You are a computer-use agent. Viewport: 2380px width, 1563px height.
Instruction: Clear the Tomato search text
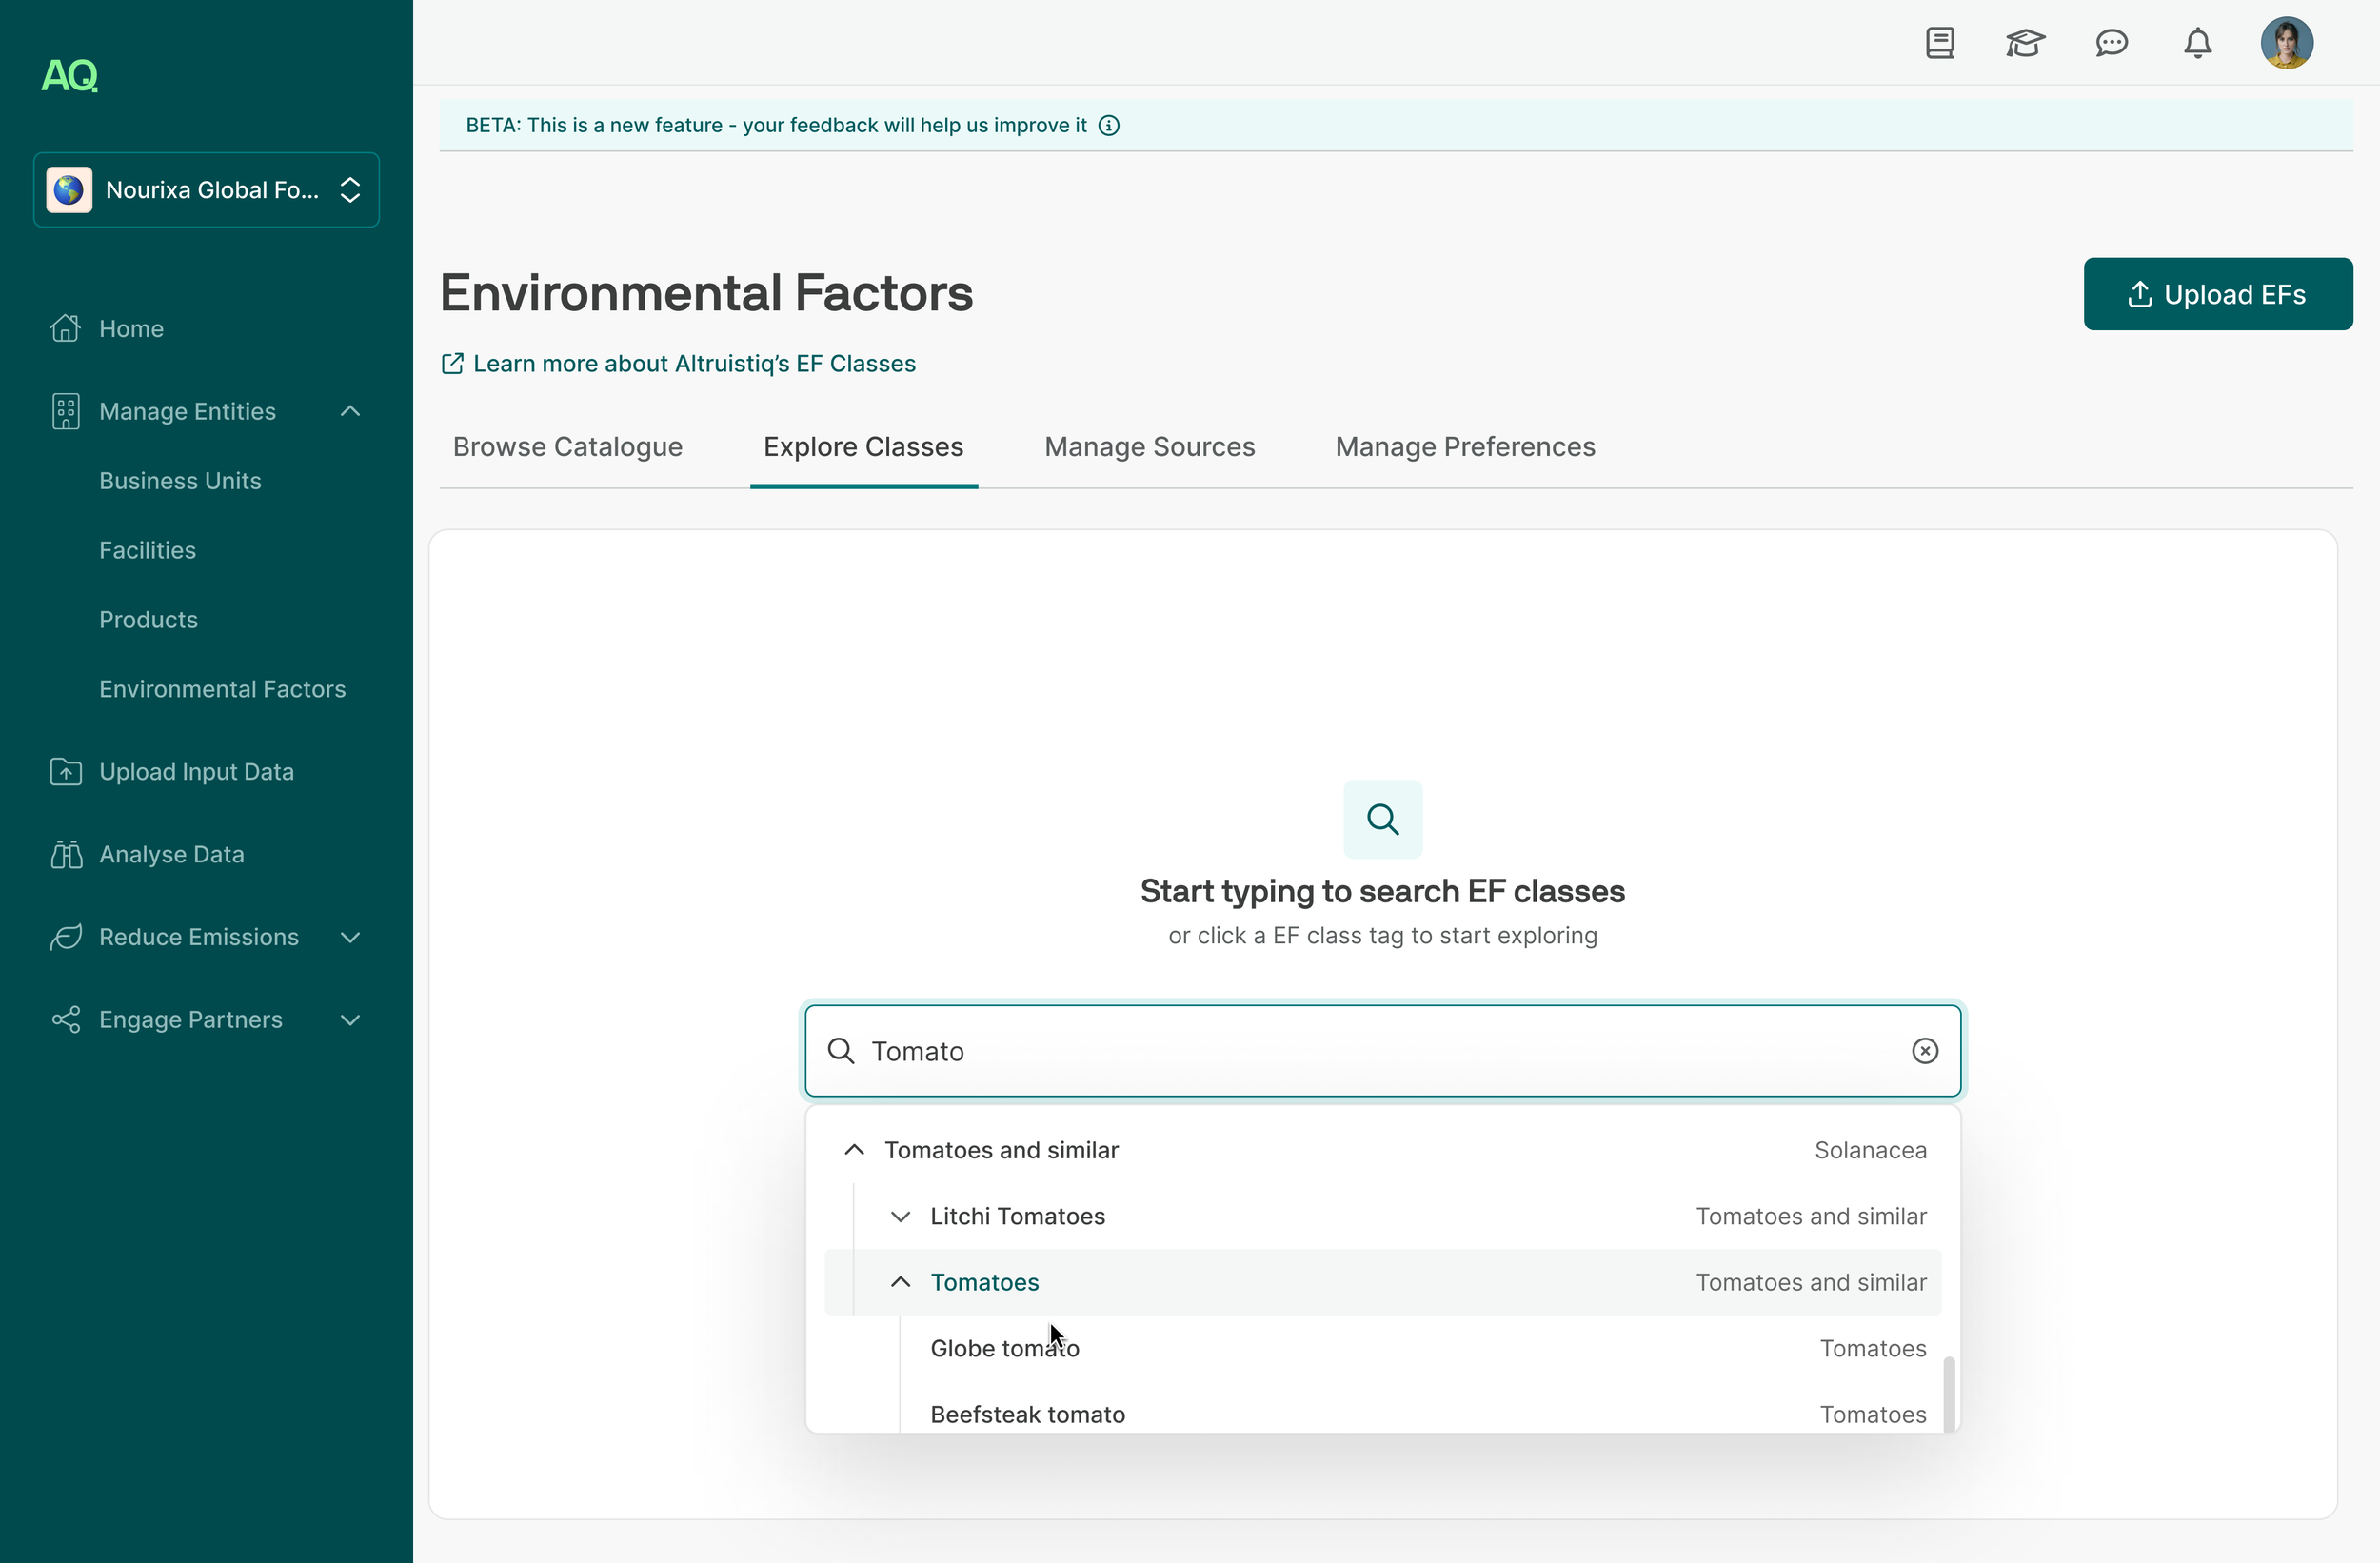tap(1924, 1051)
